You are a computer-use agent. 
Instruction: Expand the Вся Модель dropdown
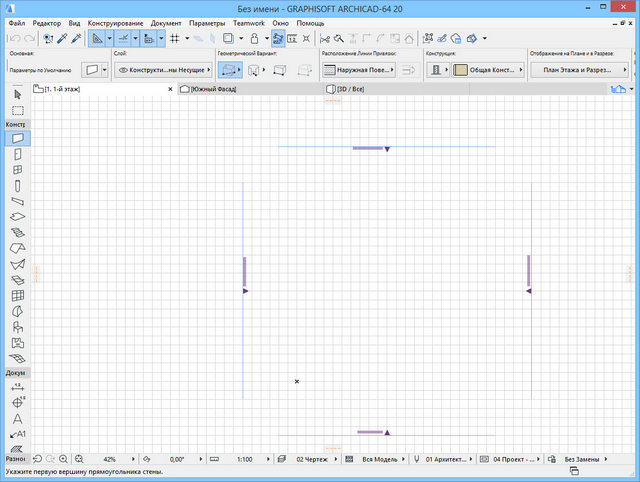[x=378, y=459]
